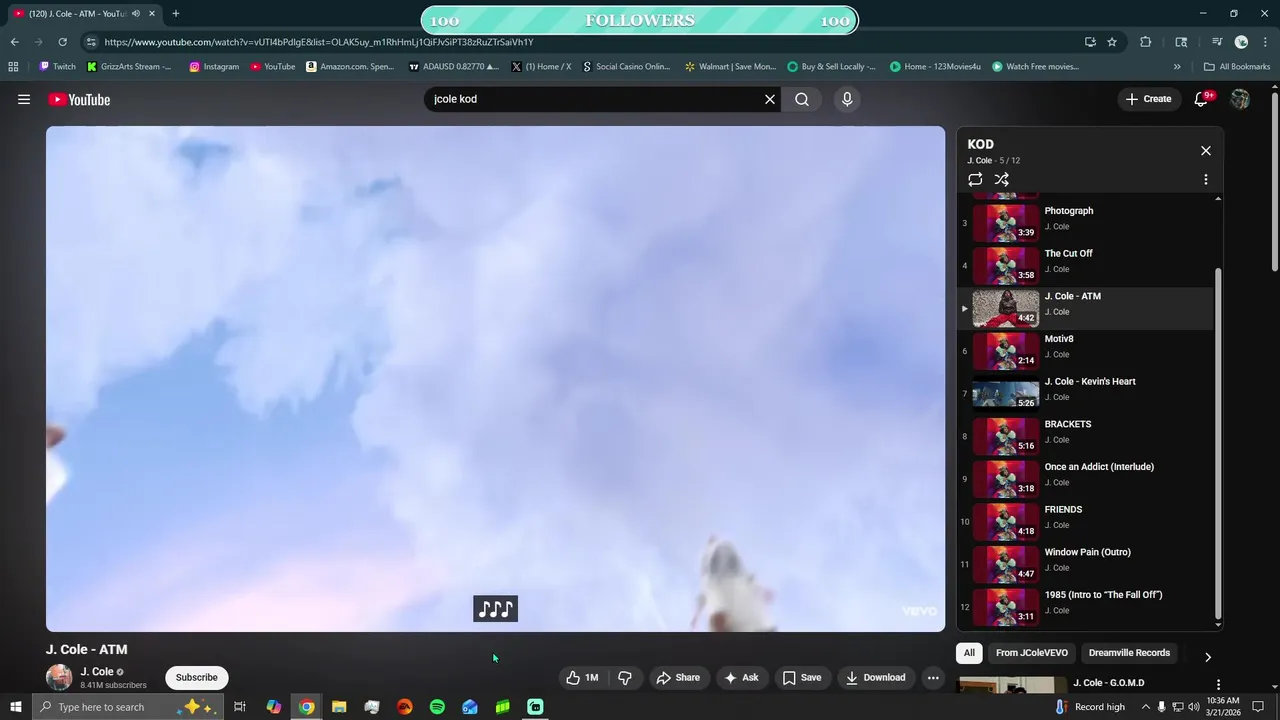The image size is (1280, 720).
Task: Open Spotify from the taskbar
Action: (437, 707)
